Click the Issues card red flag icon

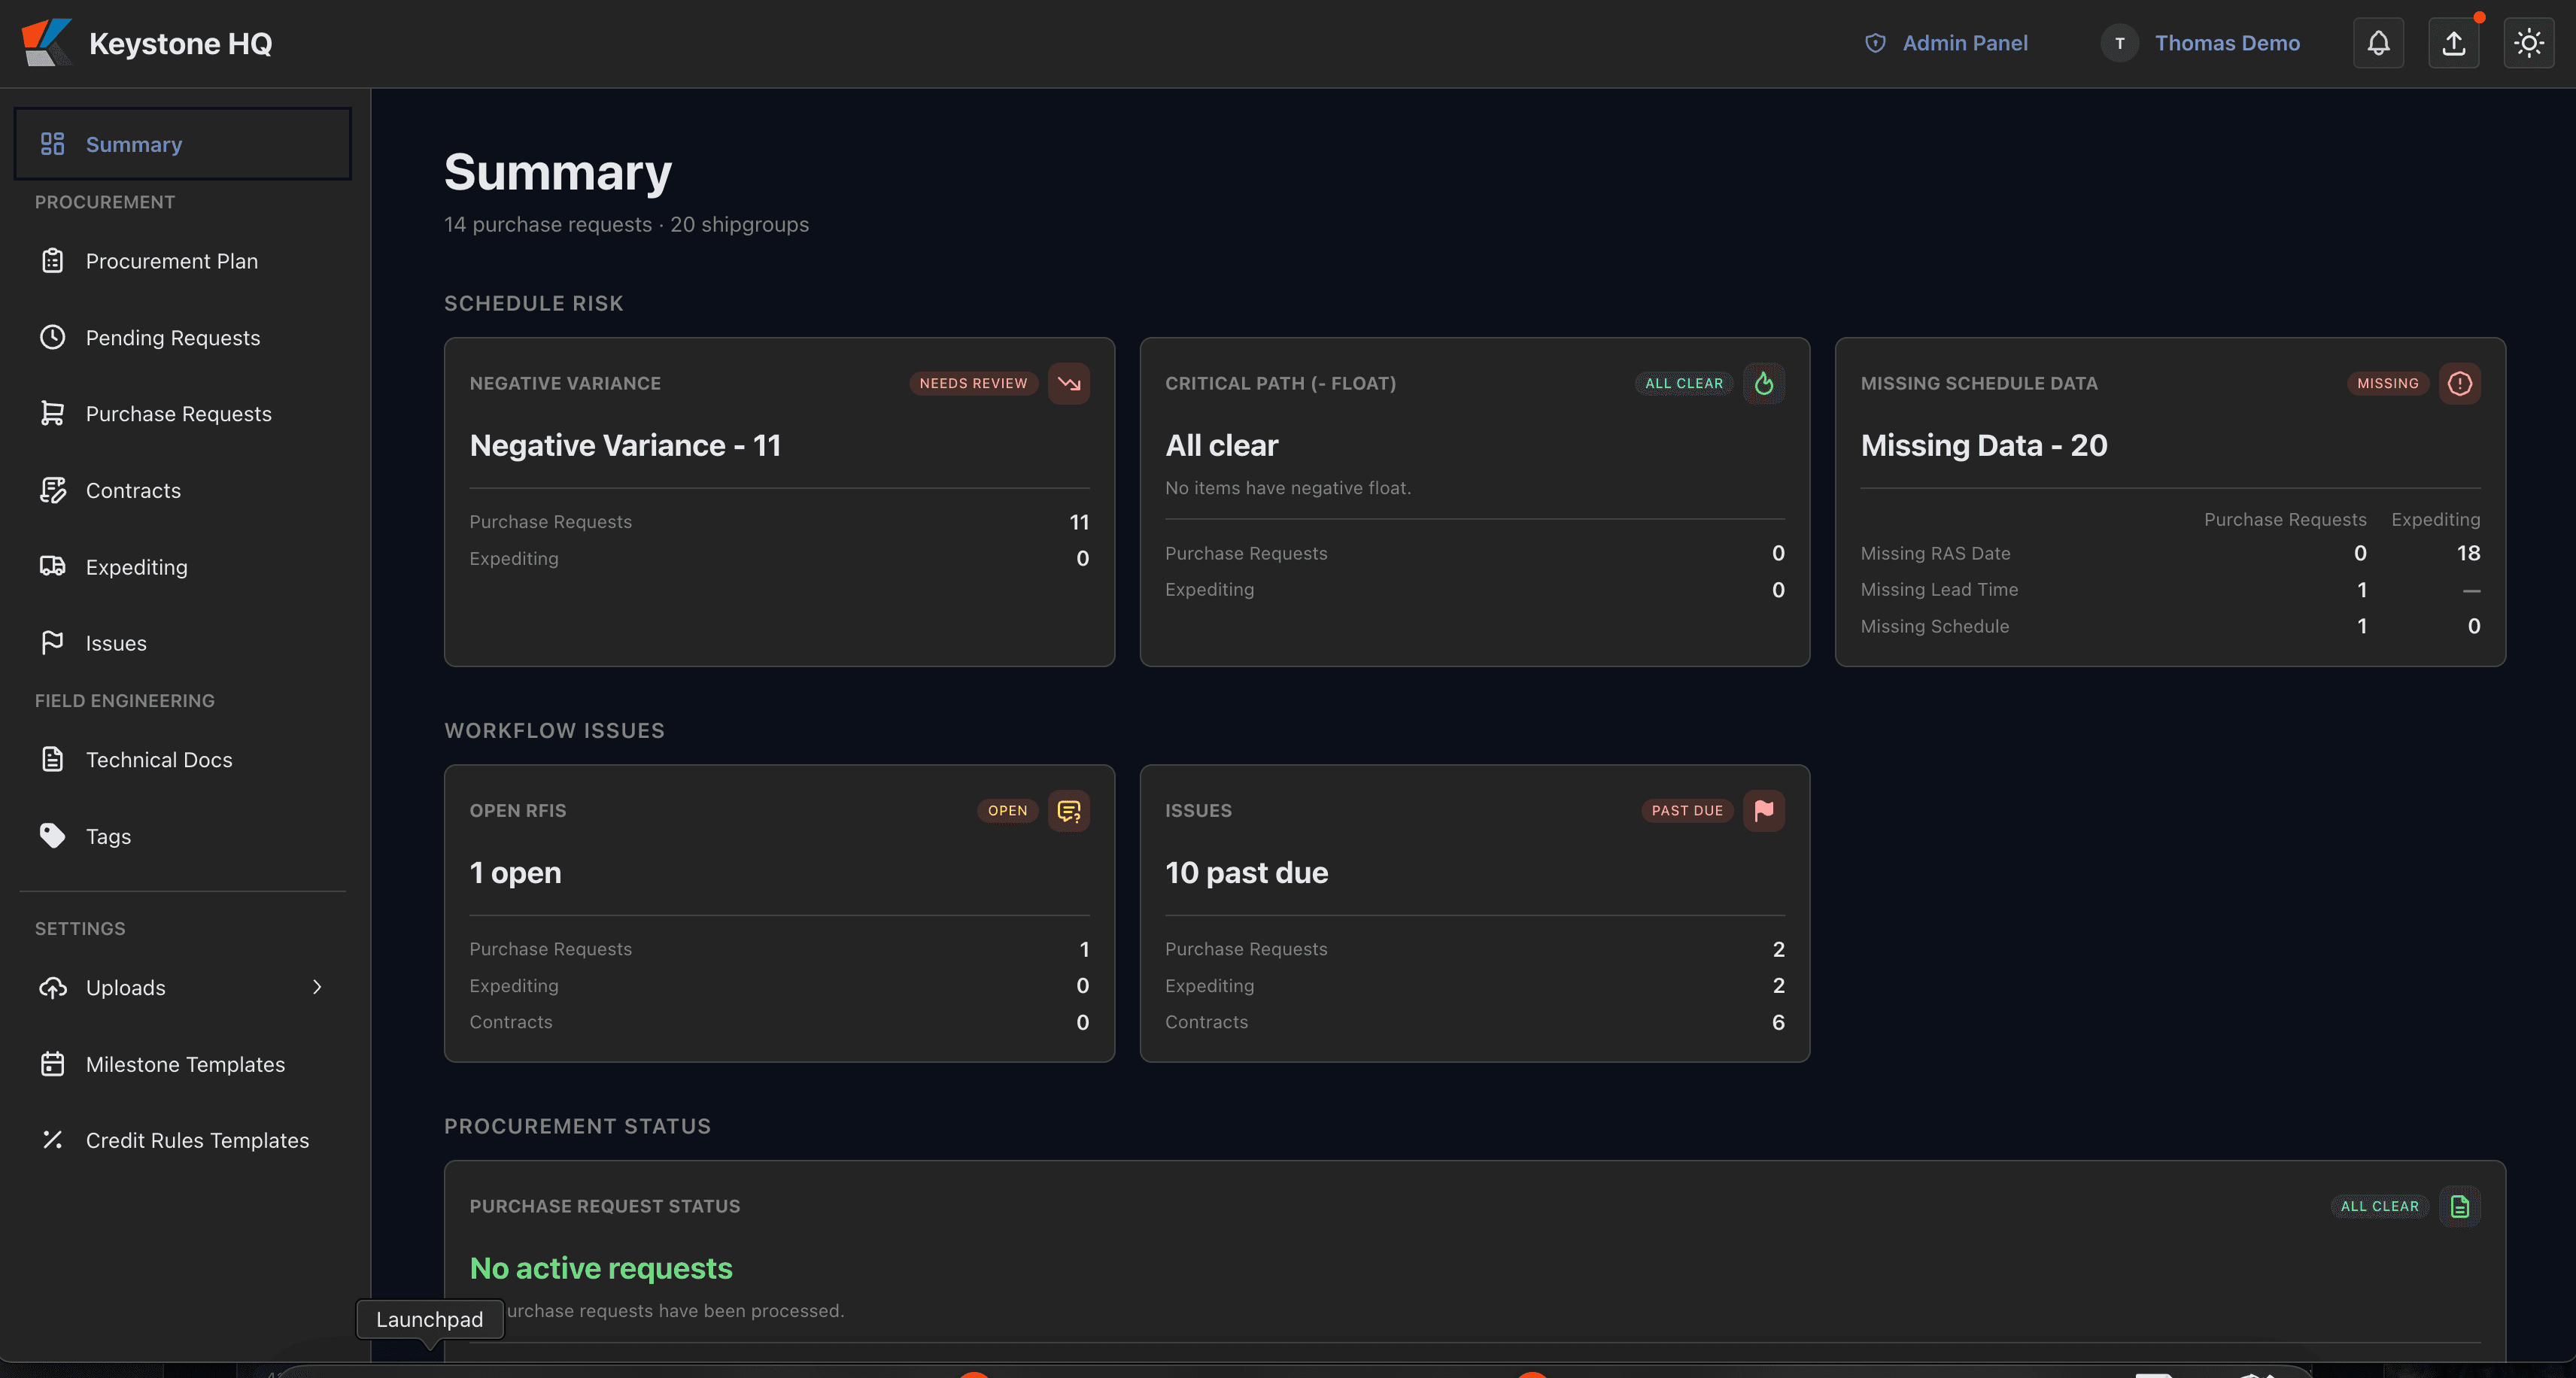(x=1764, y=811)
